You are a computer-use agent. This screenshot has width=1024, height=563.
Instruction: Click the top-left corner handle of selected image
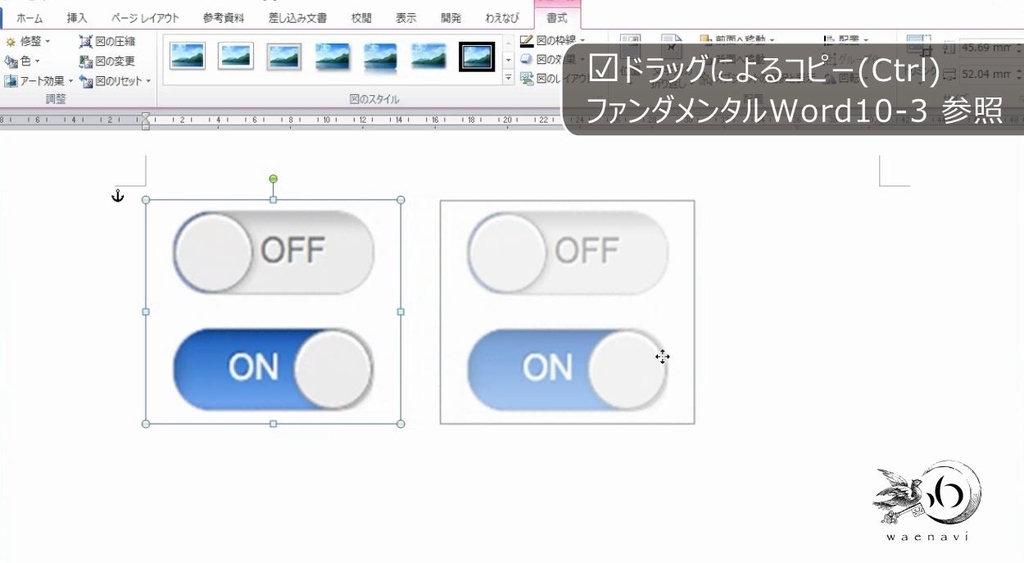coord(146,200)
